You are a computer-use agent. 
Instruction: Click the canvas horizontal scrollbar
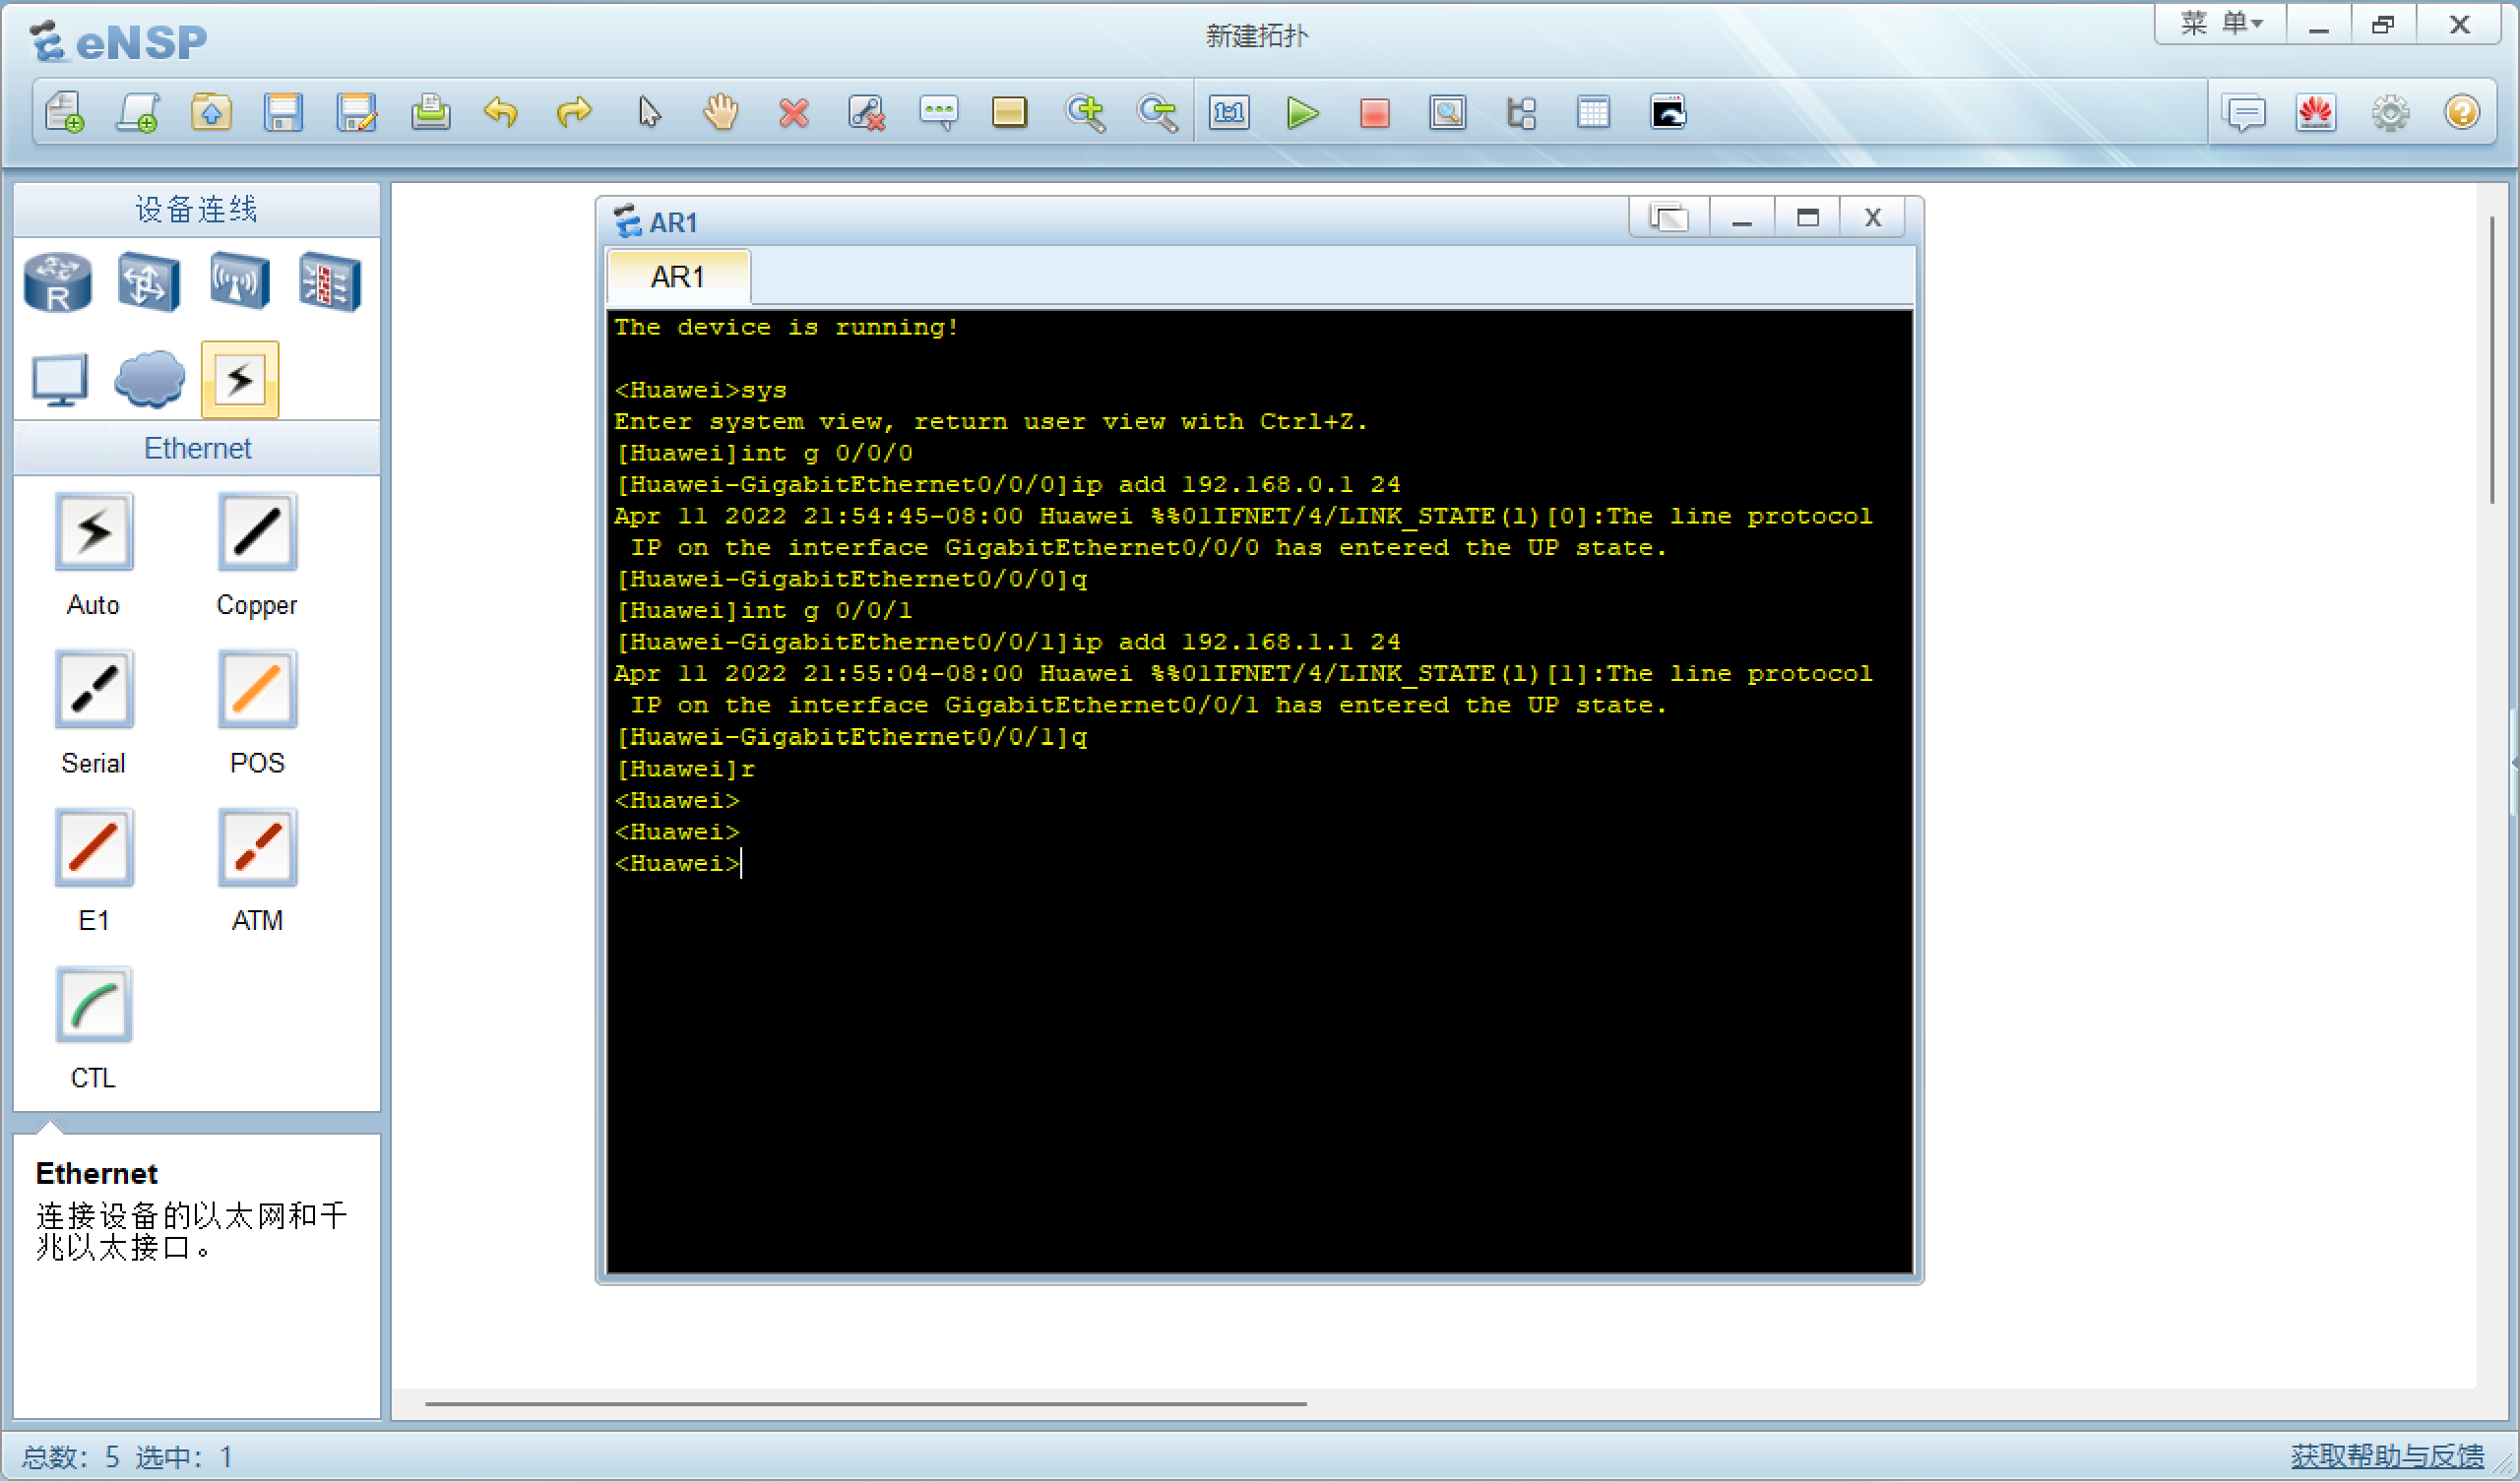pyautogui.click(x=866, y=1404)
